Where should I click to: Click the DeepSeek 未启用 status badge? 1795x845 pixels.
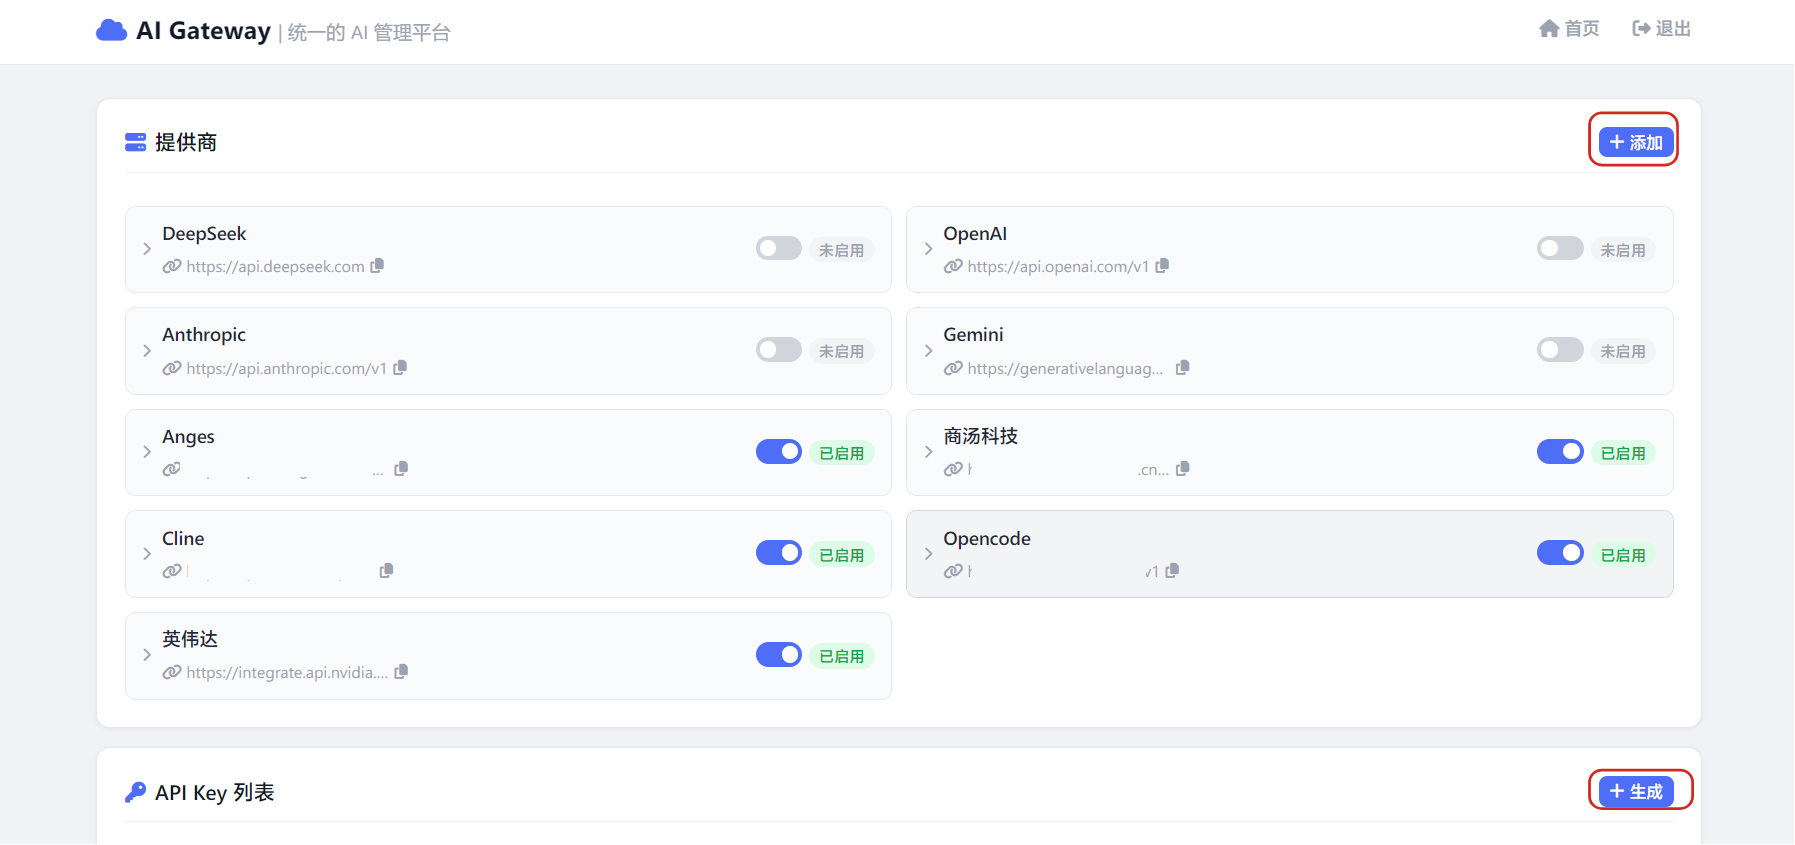pos(841,250)
